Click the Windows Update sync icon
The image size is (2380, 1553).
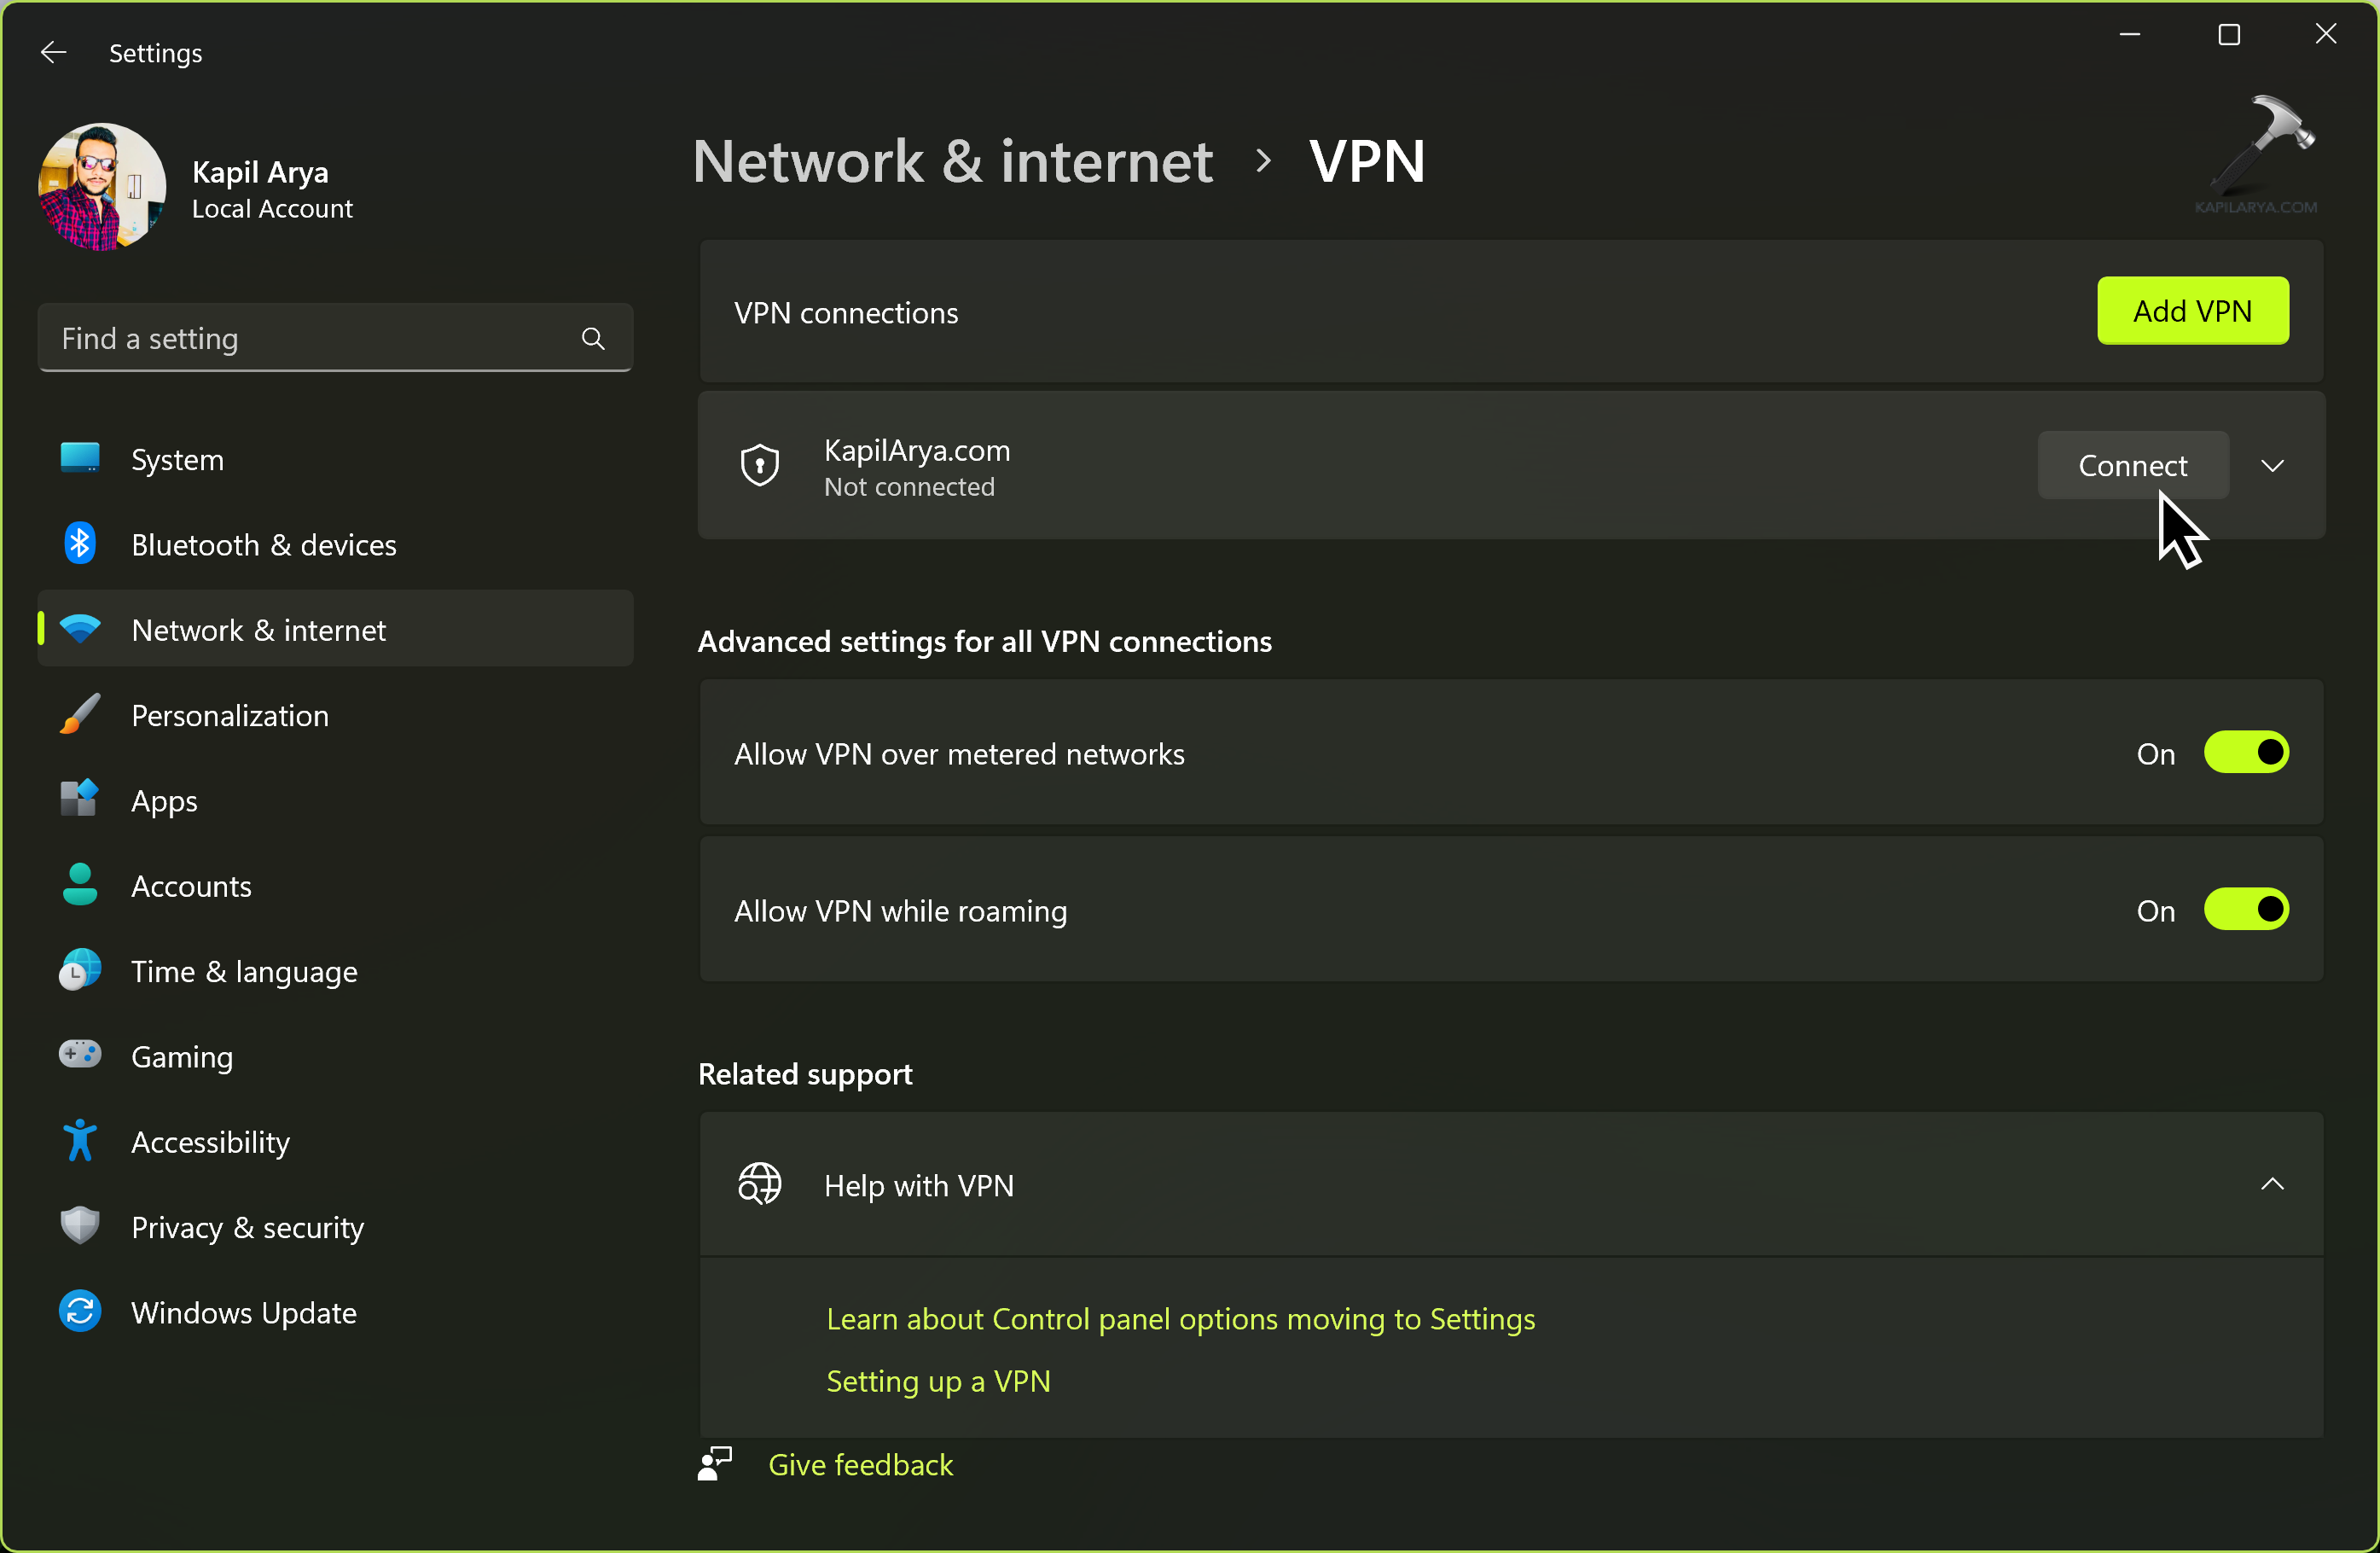pos(80,1312)
